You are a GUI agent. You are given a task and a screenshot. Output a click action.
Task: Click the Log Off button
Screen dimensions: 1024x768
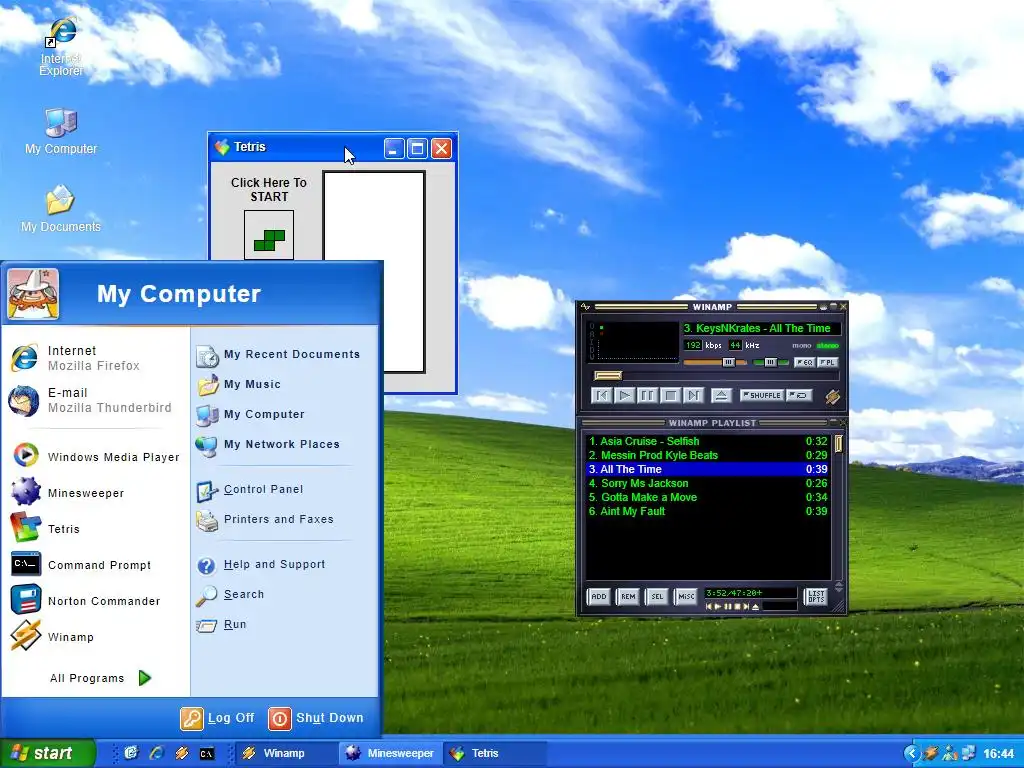(x=217, y=718)
